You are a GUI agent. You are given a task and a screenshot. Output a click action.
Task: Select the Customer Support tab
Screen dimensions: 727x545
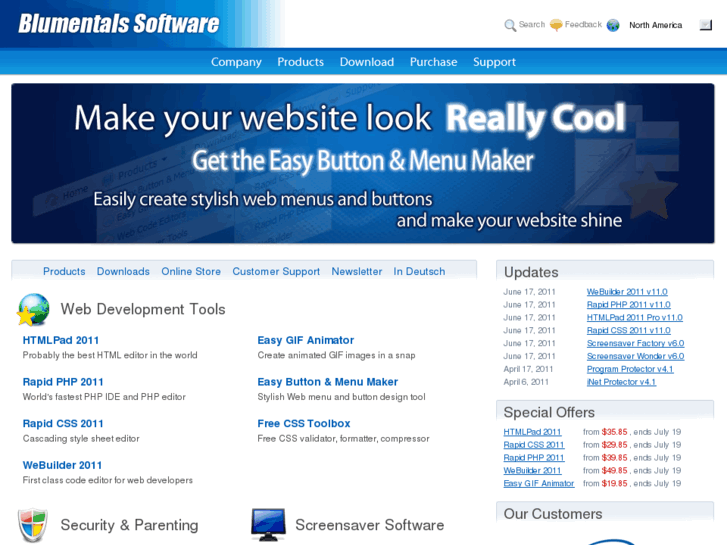[x=276, y=271]
